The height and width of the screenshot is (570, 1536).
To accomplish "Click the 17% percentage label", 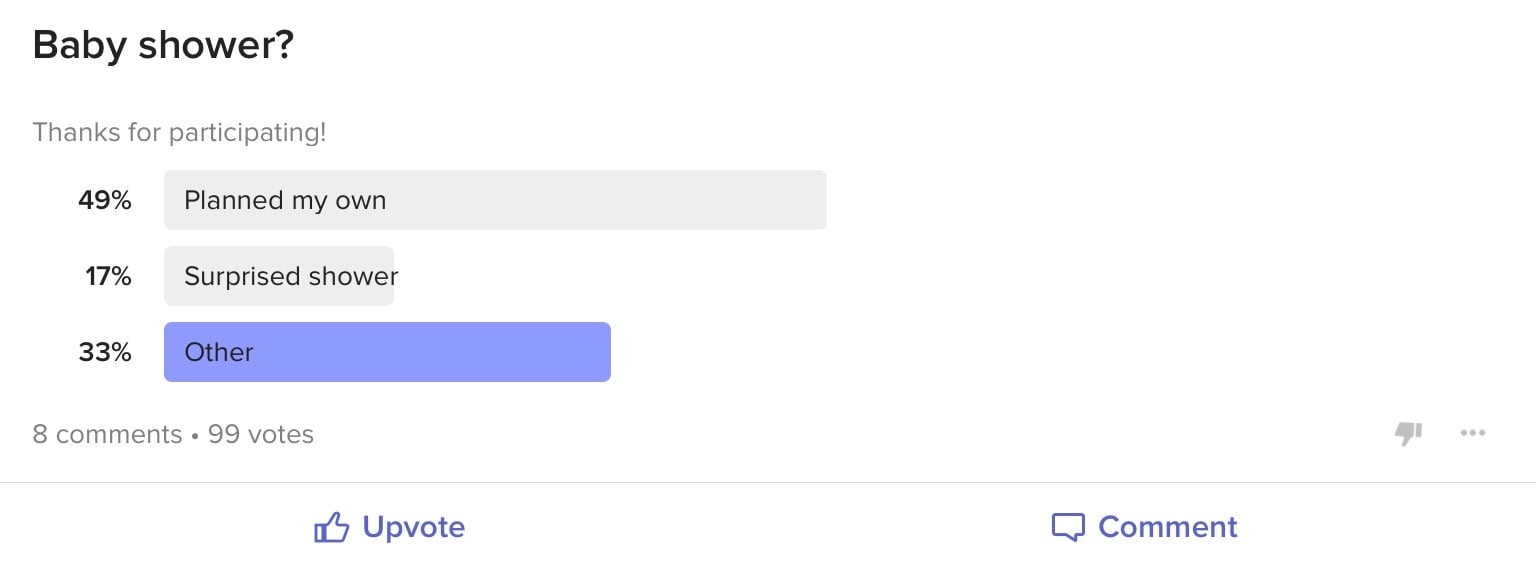I will [108, 276].
